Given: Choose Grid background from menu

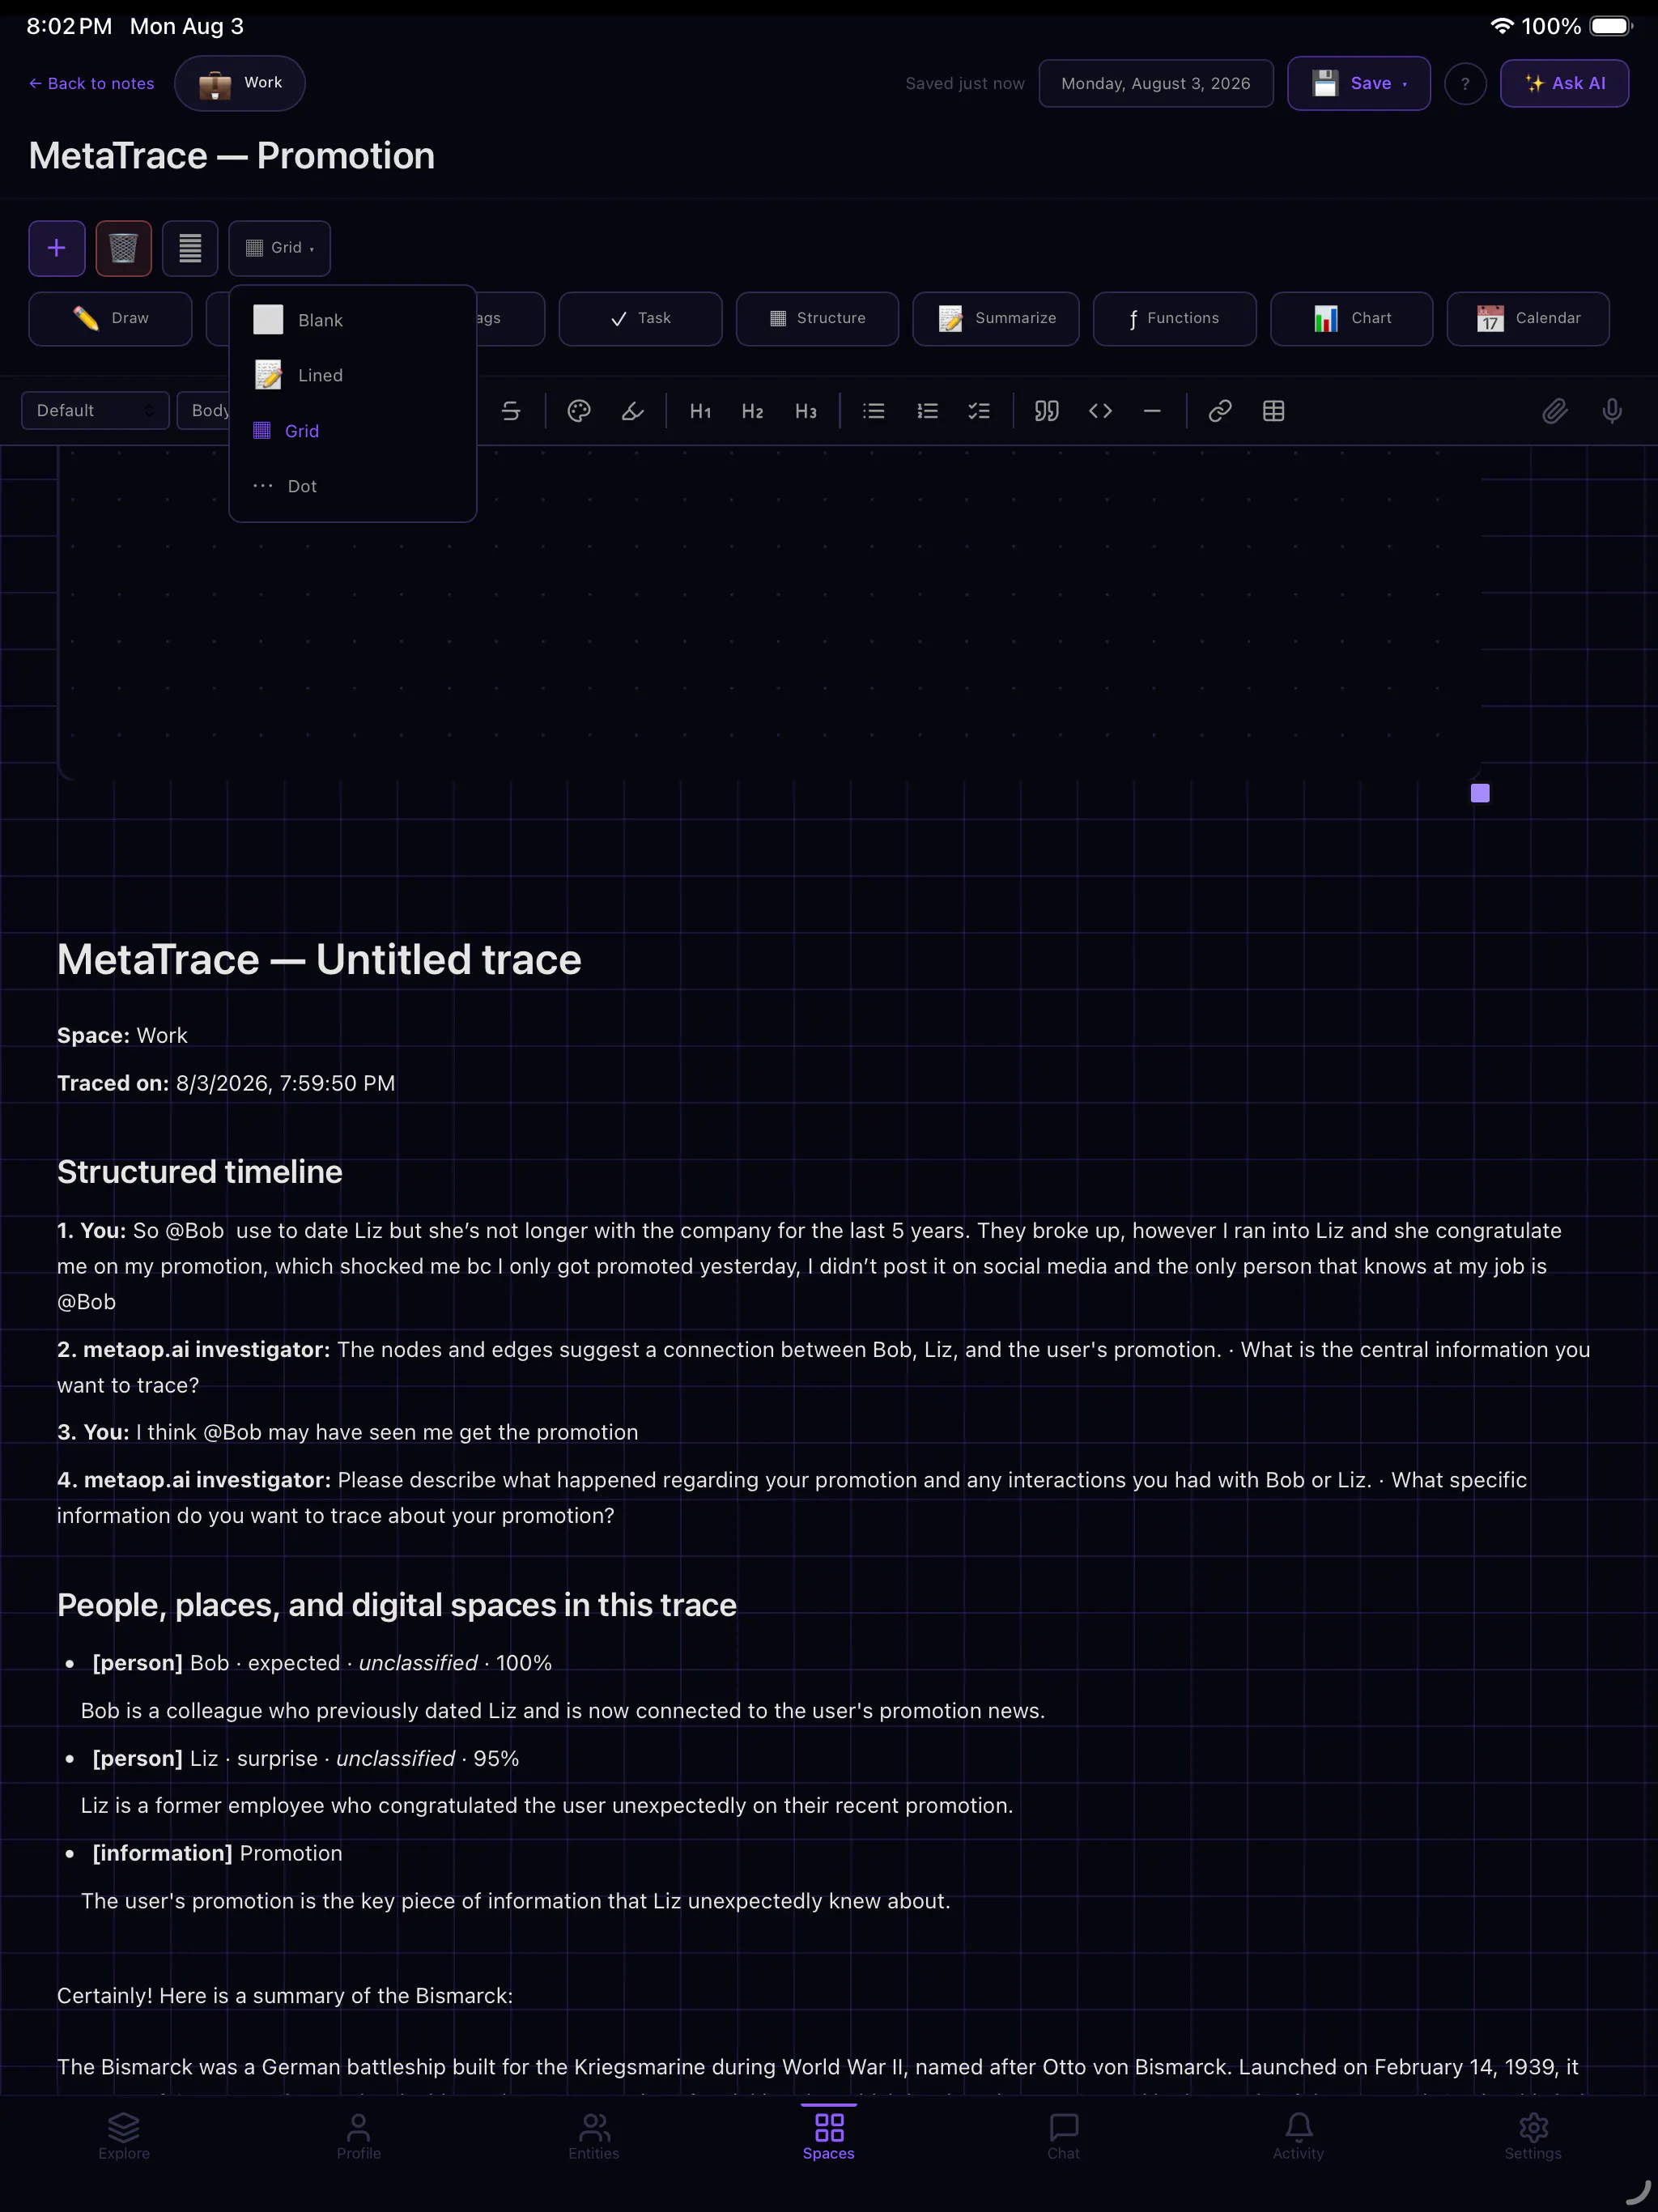Looking at the screenshot, I should coord(352,431).
